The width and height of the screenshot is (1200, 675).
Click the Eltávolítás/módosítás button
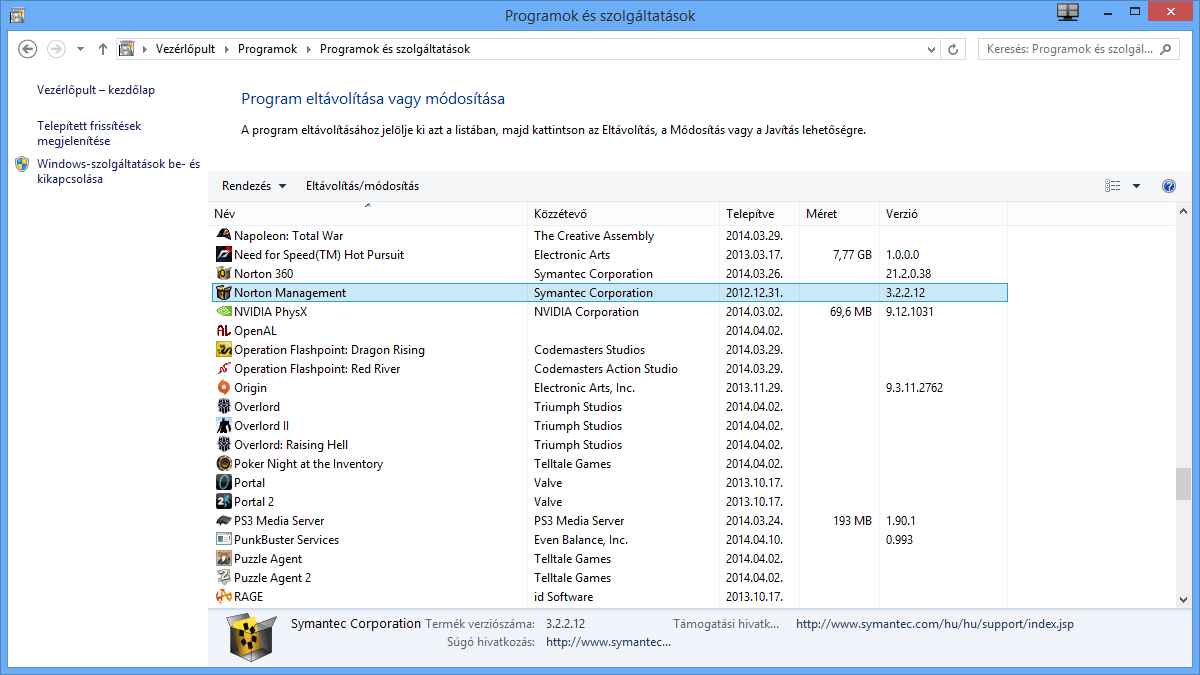point(362,186)
